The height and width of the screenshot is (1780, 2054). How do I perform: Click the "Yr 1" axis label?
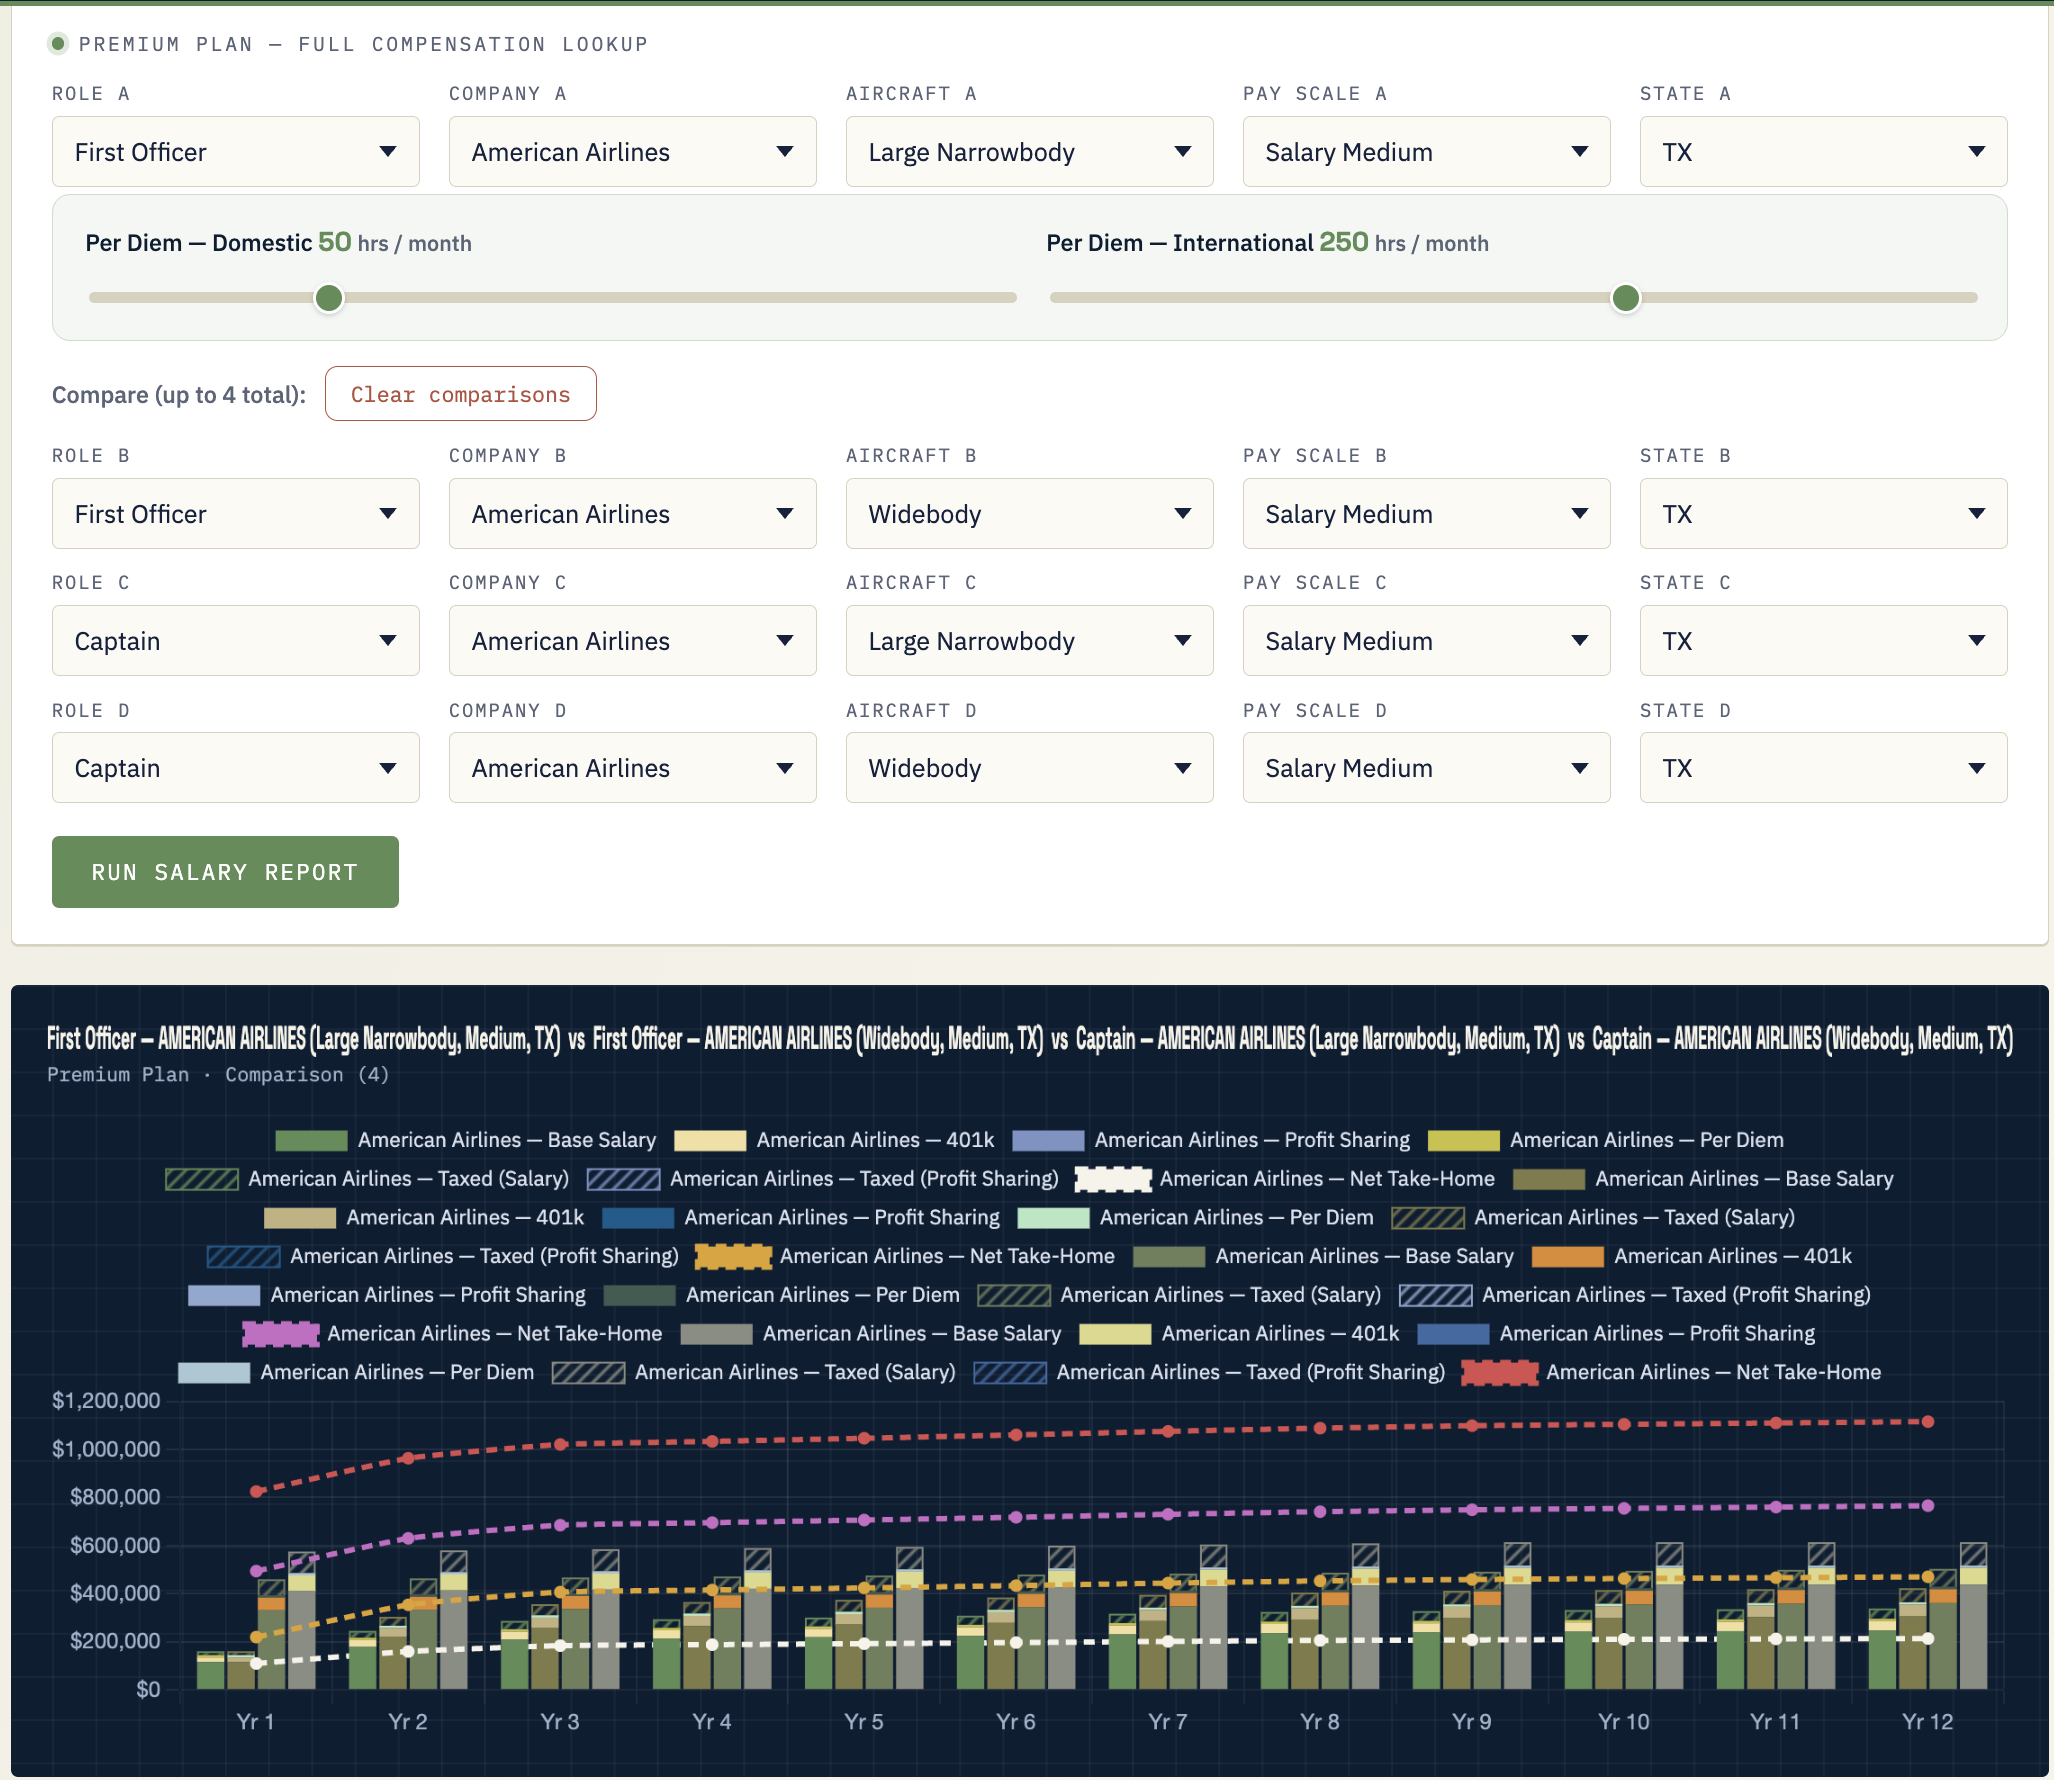point(255,1722)
